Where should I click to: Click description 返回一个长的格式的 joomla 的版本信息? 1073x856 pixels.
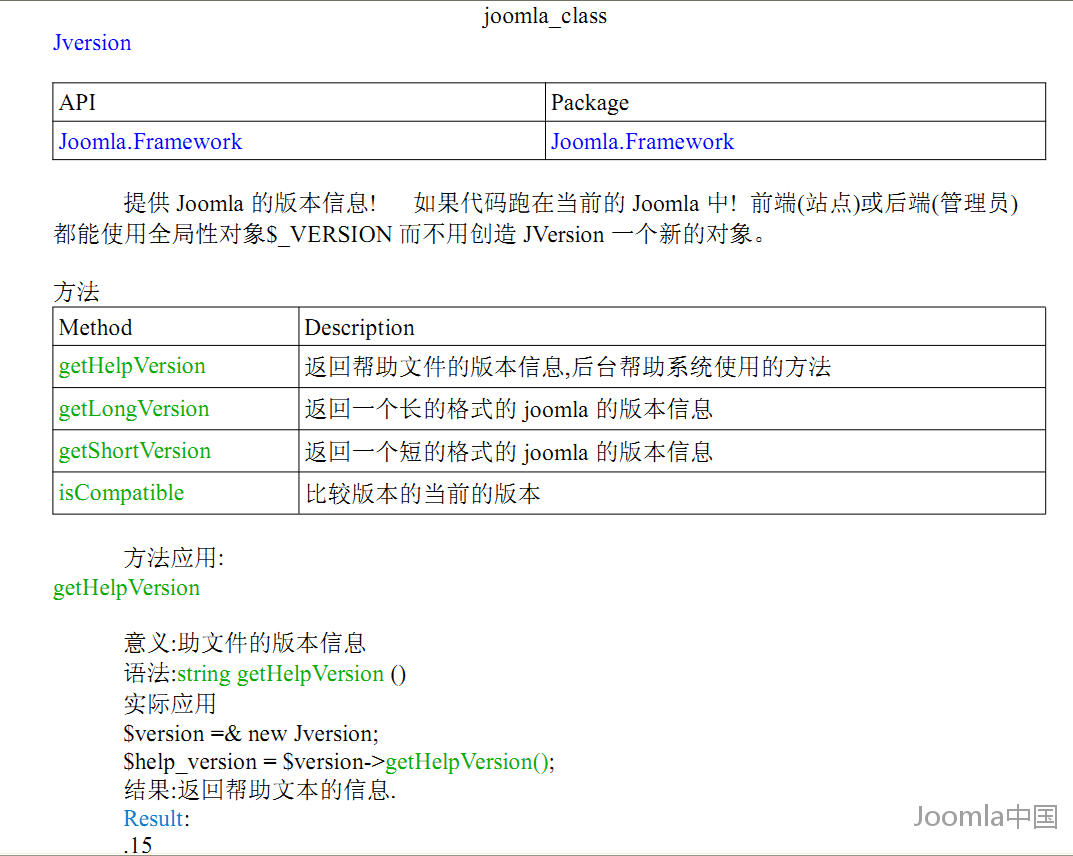(508, 410)
